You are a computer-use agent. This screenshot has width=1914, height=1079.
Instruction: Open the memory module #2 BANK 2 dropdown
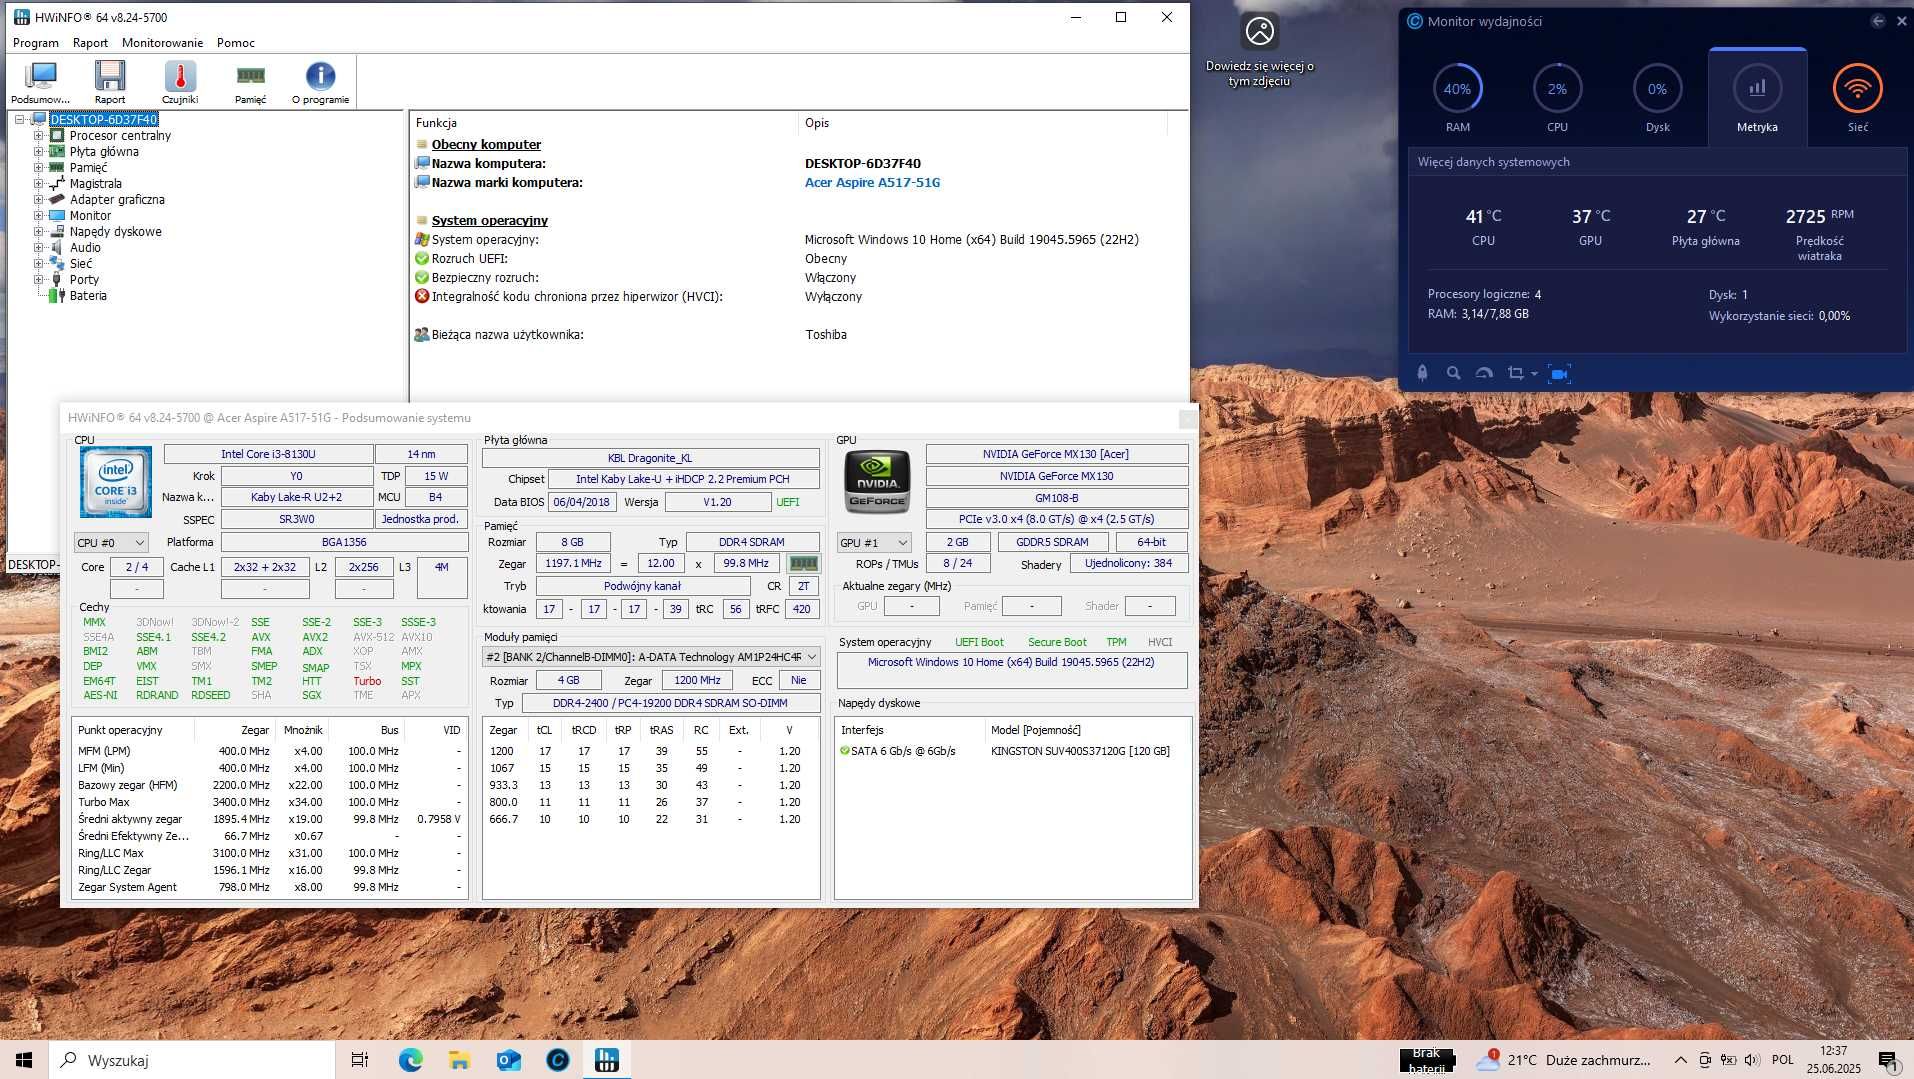(651, 657)
